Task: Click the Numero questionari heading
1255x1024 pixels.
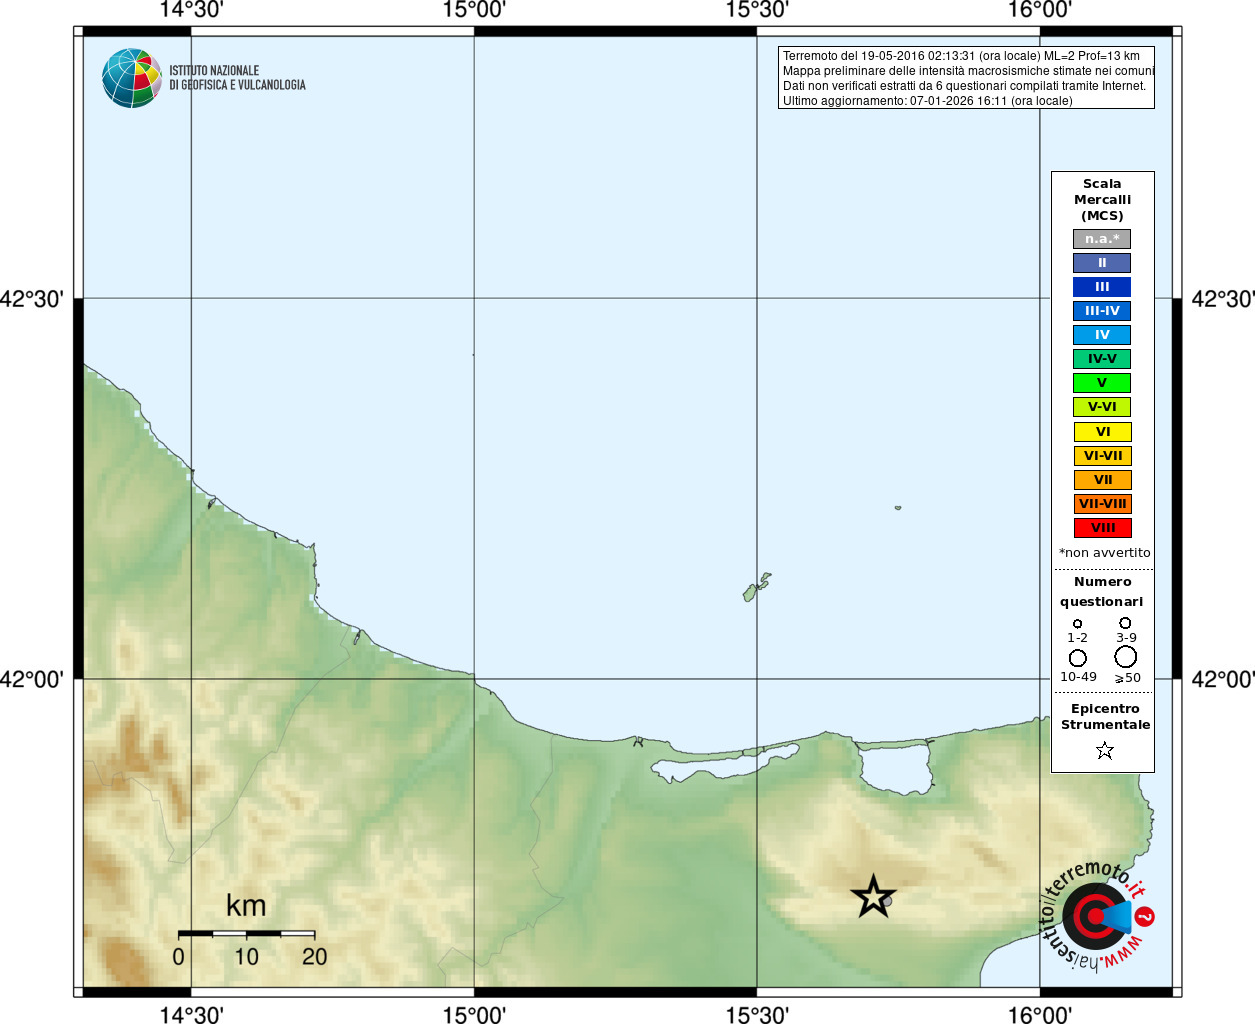Action: coord(1102,592)
